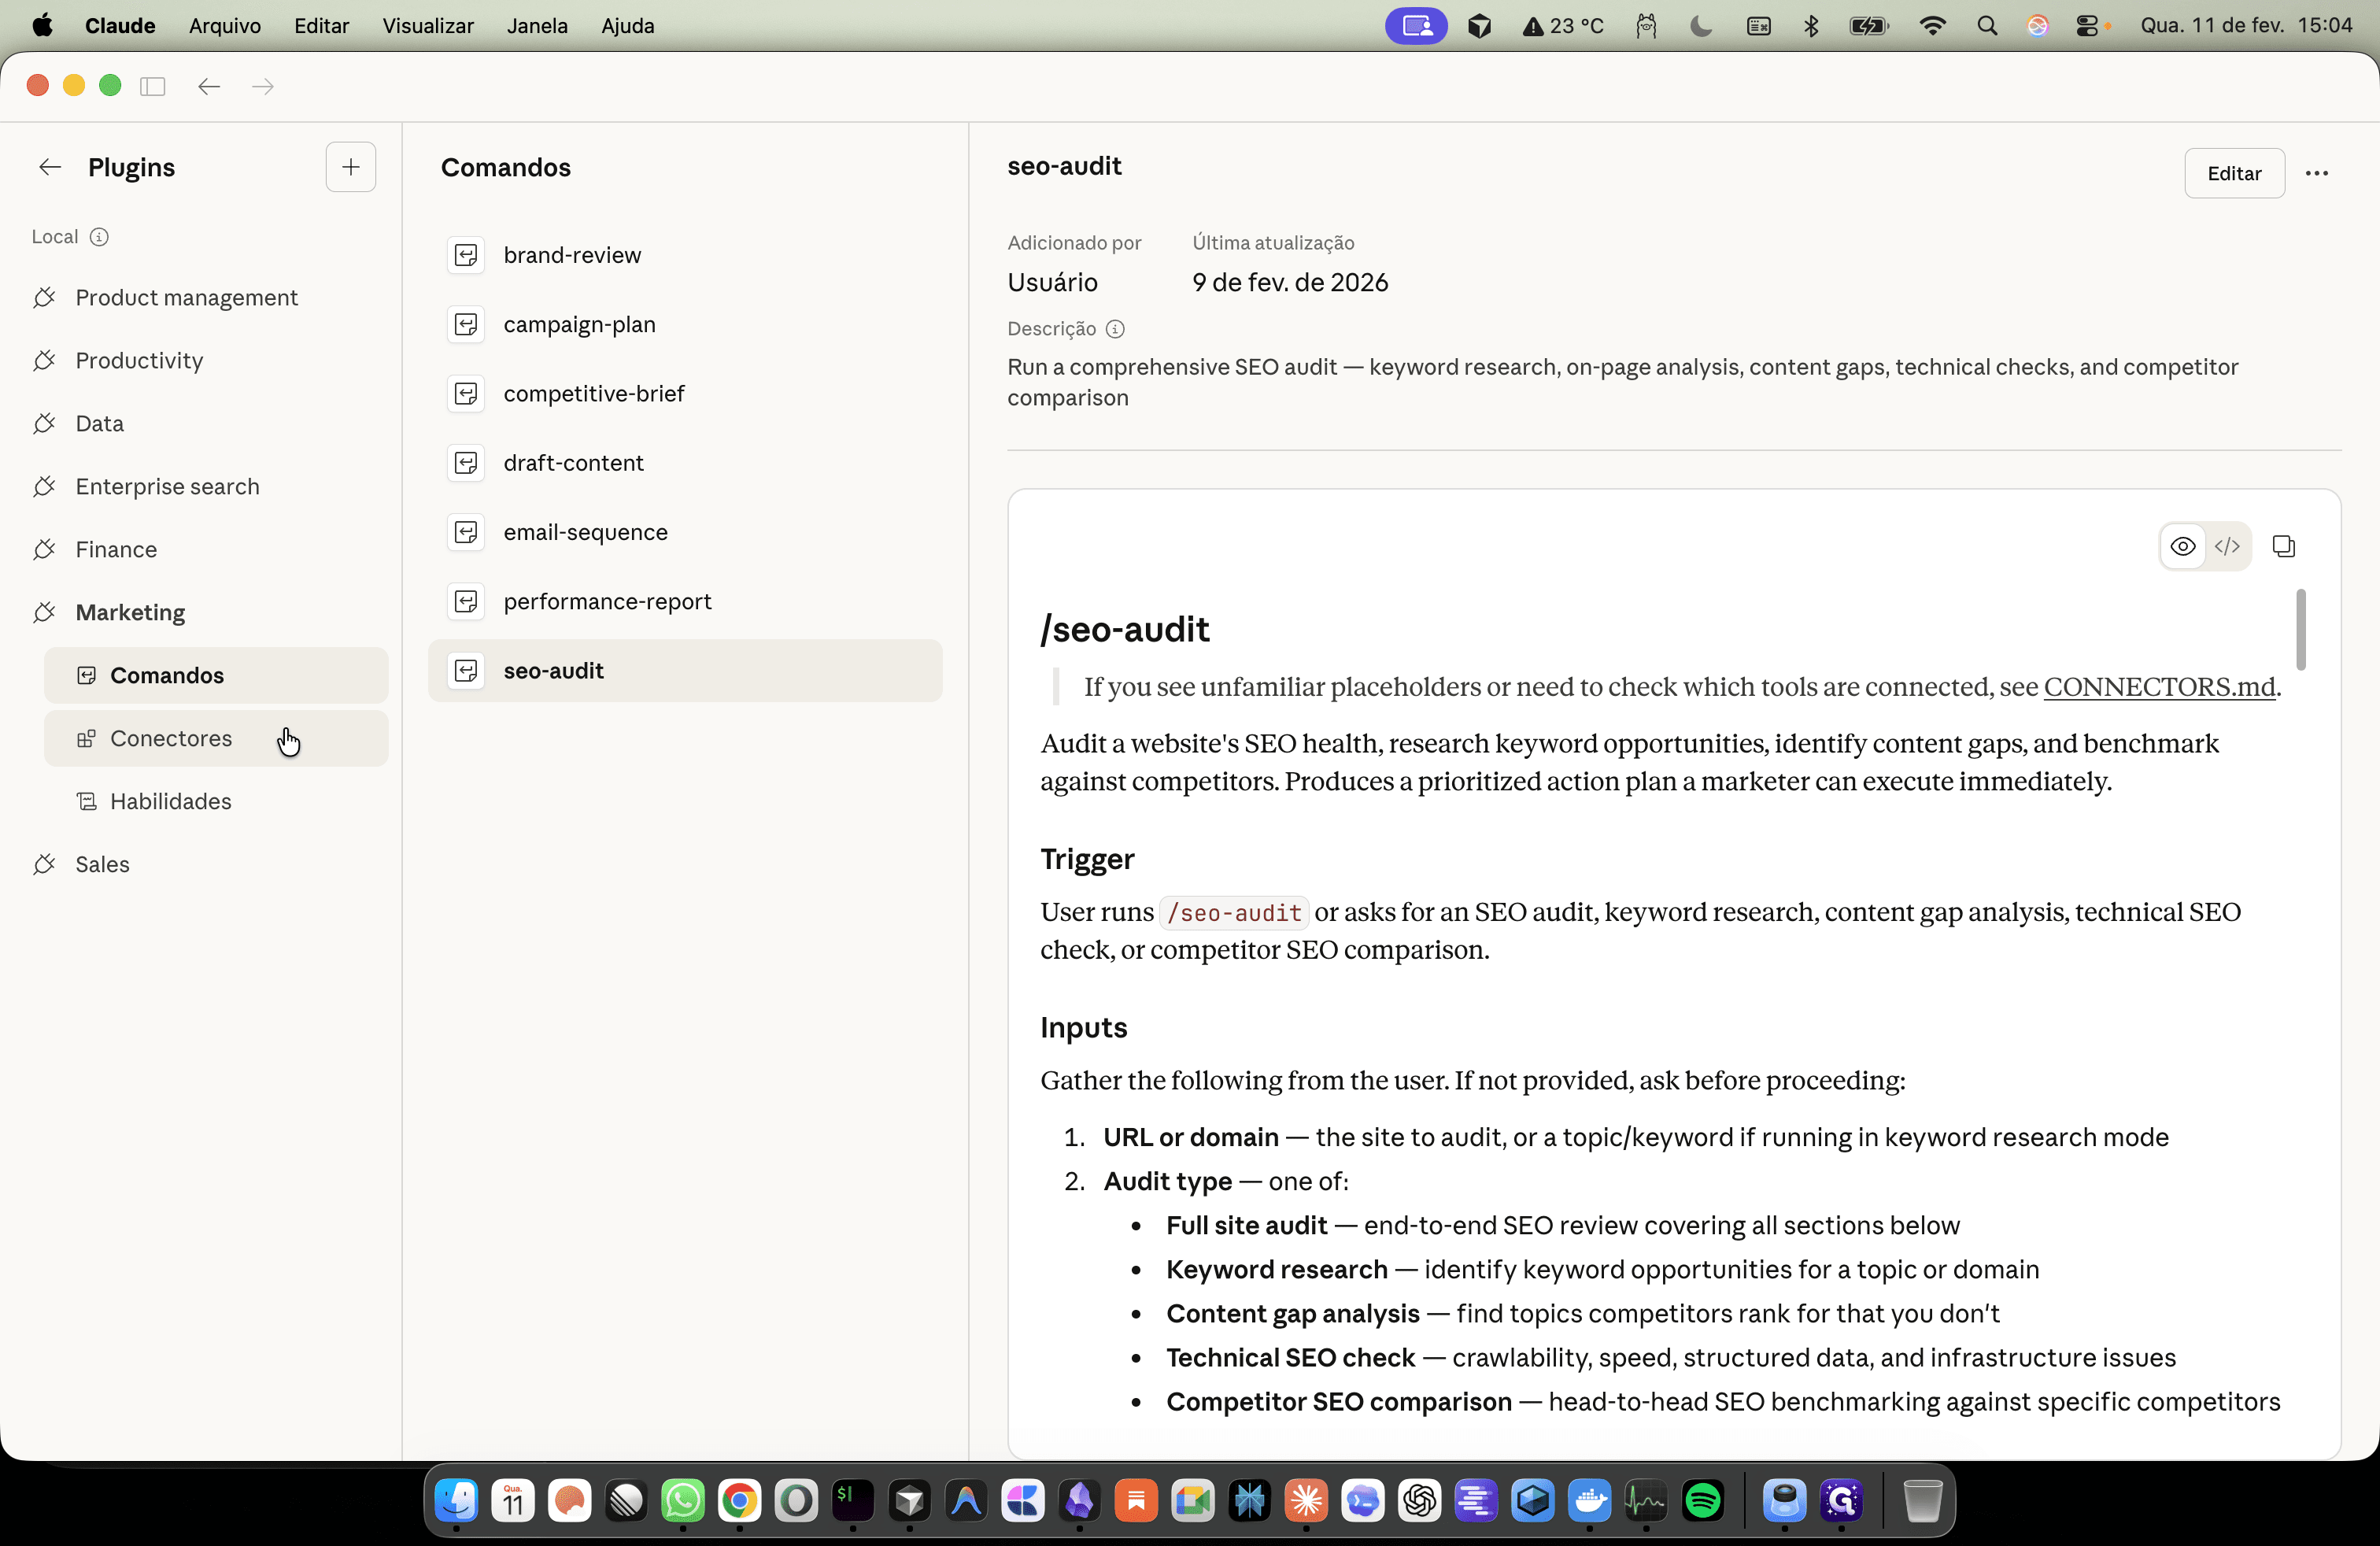Click the content panel scrollbar thumb
Viewport: 2380px width, 1546px height.
pyautogui.click(x=2301, y=630)
